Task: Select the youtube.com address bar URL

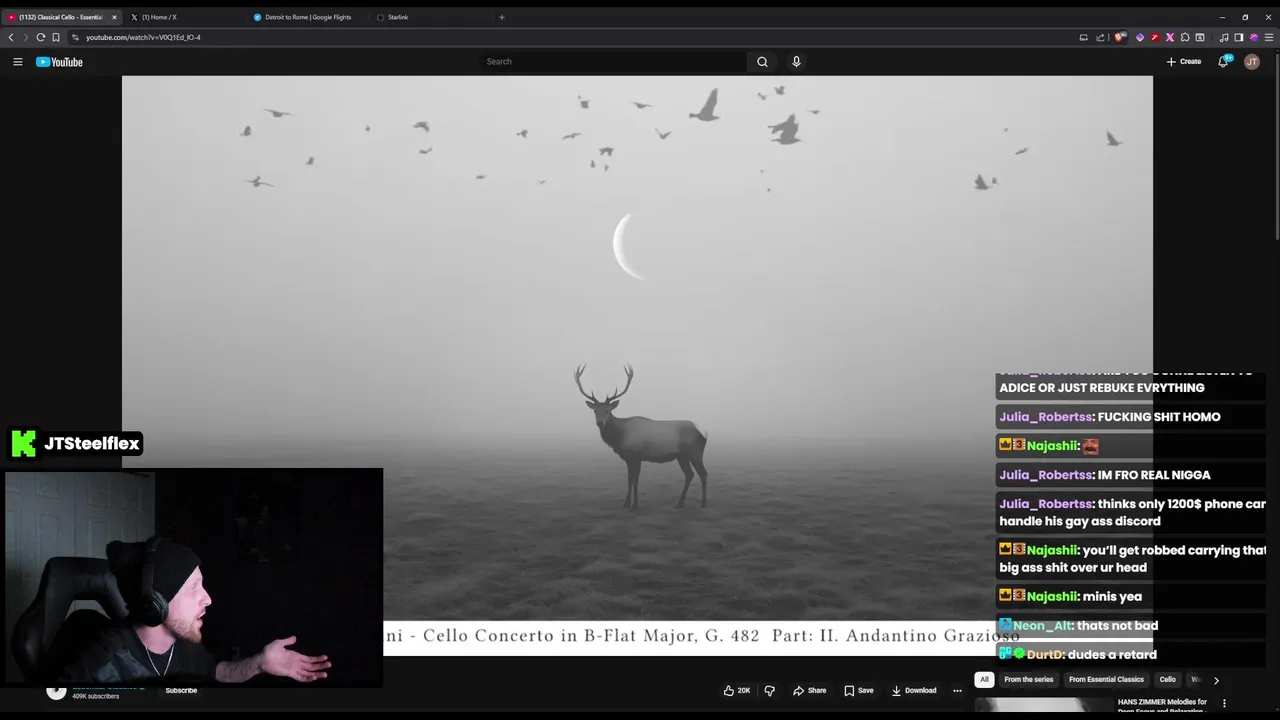Action: (143, 37)
